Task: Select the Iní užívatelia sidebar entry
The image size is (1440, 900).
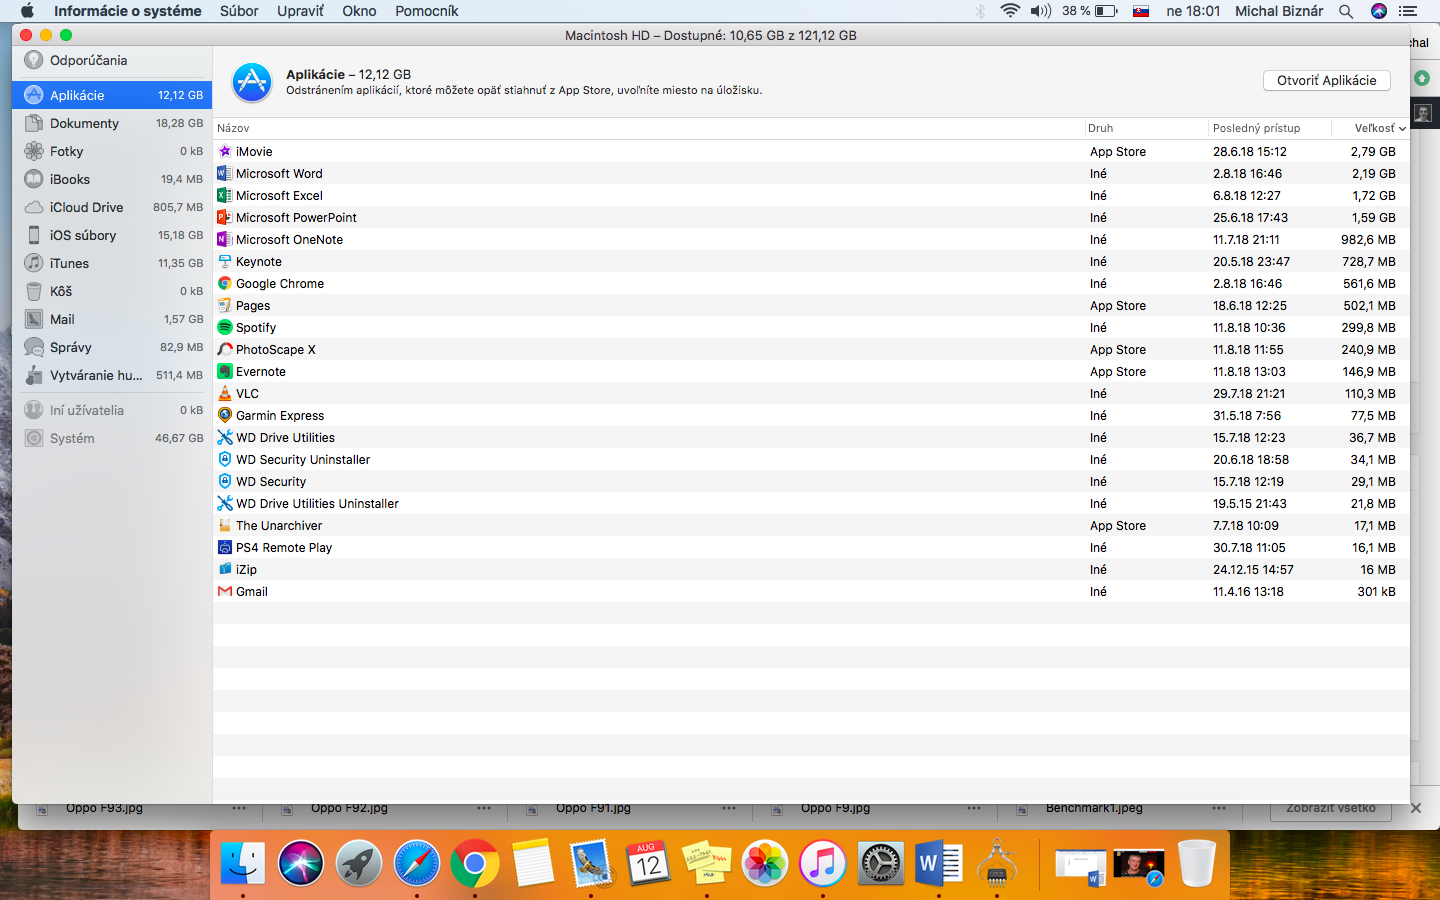Action: [x=112, y=410]
